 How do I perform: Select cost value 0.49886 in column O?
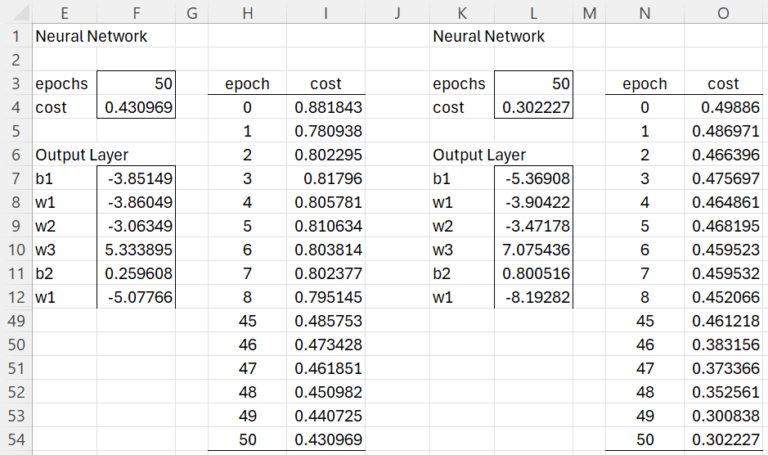723,107
